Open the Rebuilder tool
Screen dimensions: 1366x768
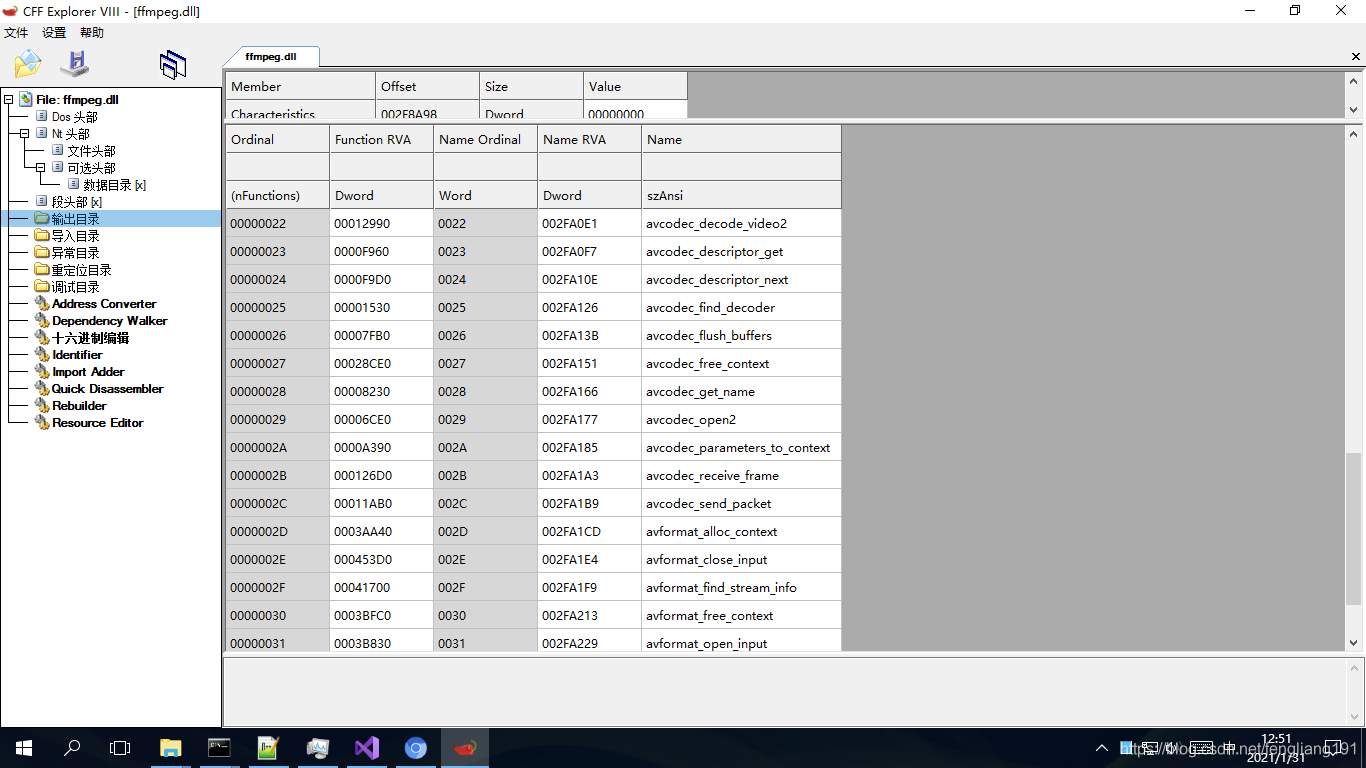coord(79,406)
